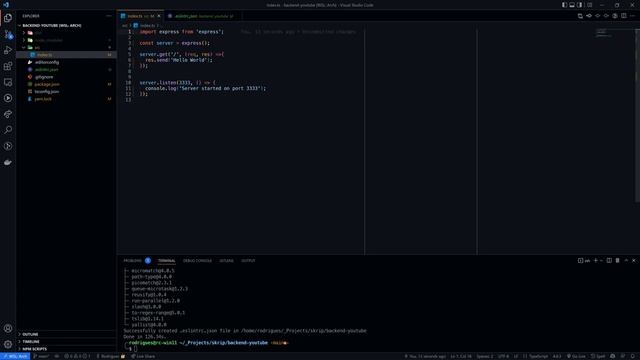Open the Docker view in activity bar
Viewport: 640px width, 360px height.
[x=8, y=162]
